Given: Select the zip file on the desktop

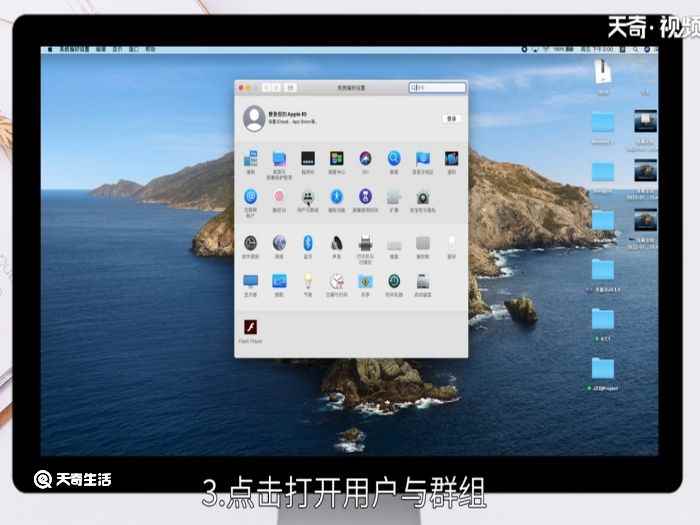Looking at the screenshot, I should point(603,71).
